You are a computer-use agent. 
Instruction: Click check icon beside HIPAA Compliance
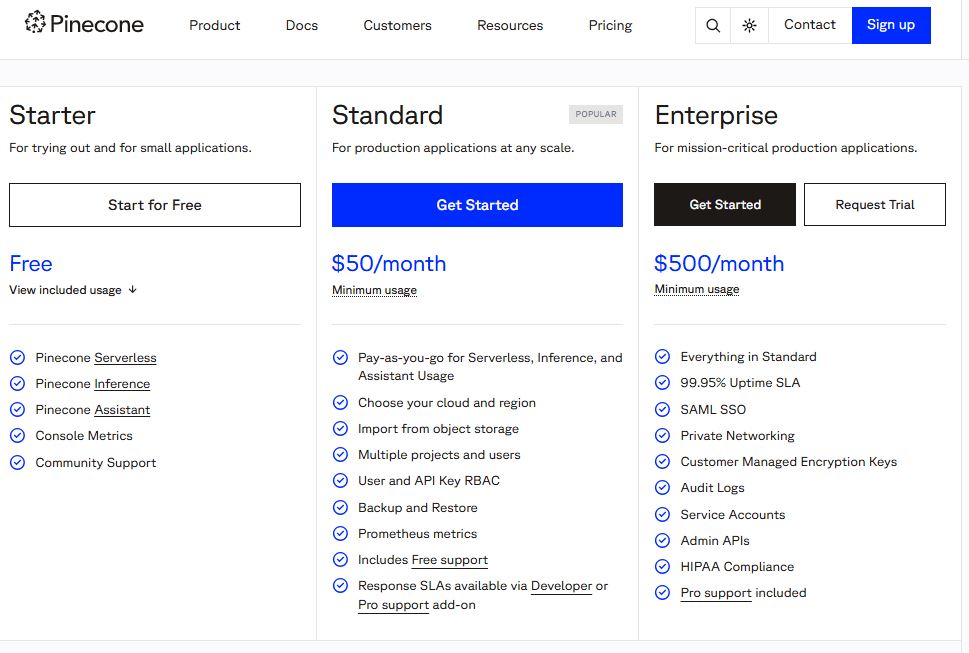pyautogui.click(x=662, y=567)
